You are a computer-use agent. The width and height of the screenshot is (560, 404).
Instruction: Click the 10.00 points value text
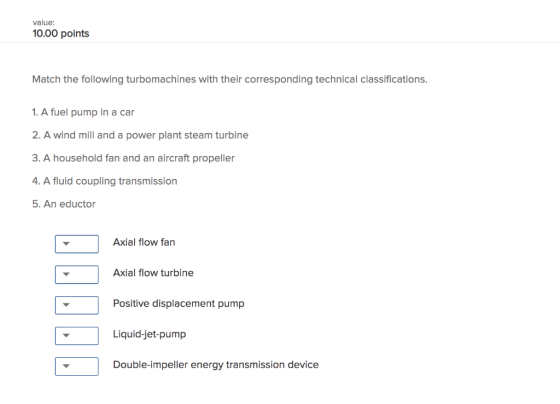[61, 34]
